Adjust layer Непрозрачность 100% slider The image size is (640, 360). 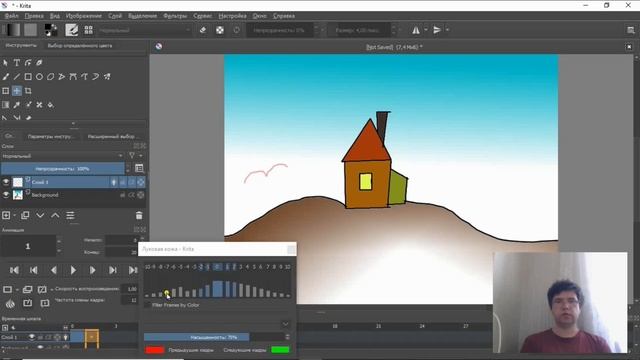tap(62, 169)
